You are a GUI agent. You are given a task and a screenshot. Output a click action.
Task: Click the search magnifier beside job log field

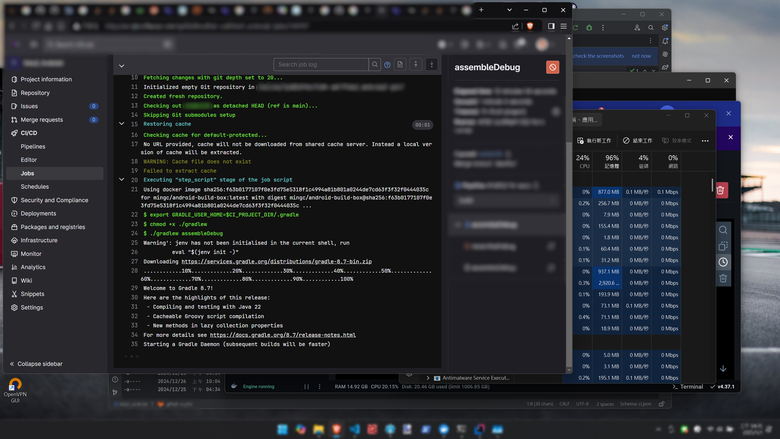click(375, 64)
